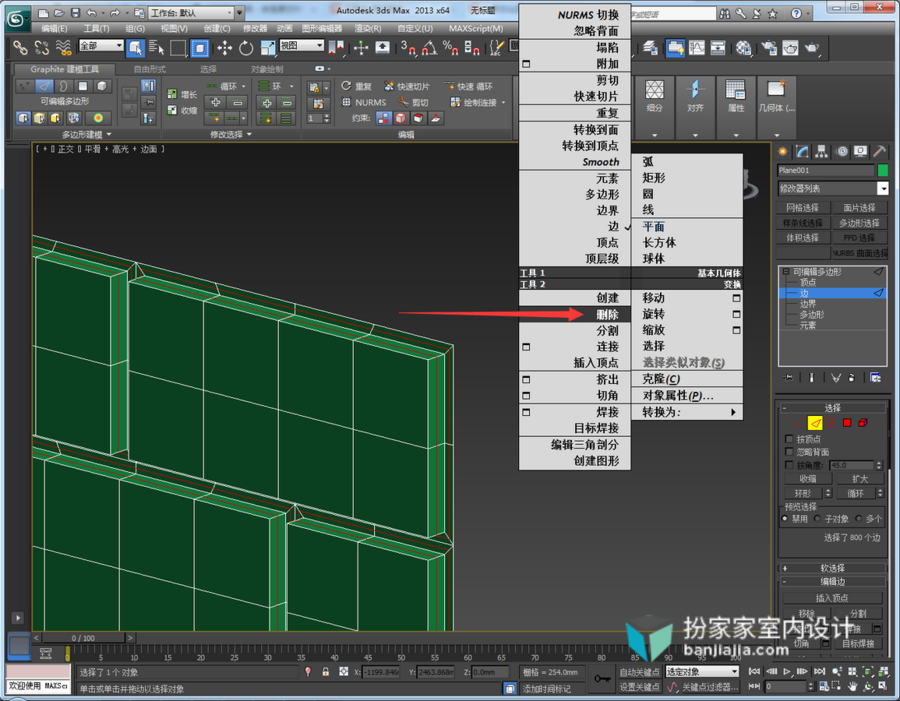Screen dimensions: 900x701
Task: Activate the Bind to Space Warp tool
Action: tap(63, 48)
